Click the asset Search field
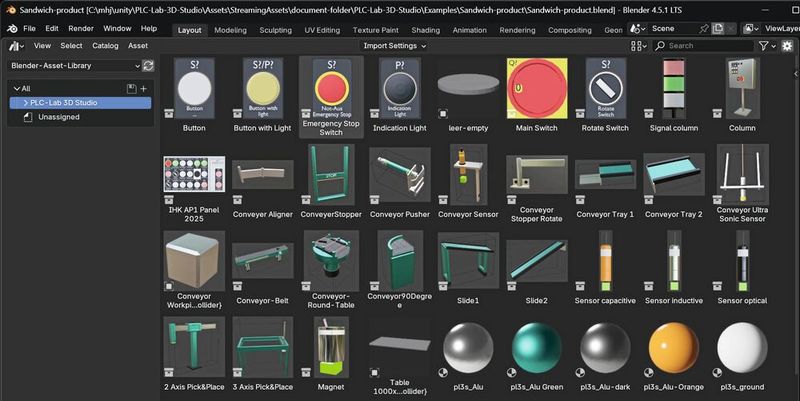 coord(703,46)
